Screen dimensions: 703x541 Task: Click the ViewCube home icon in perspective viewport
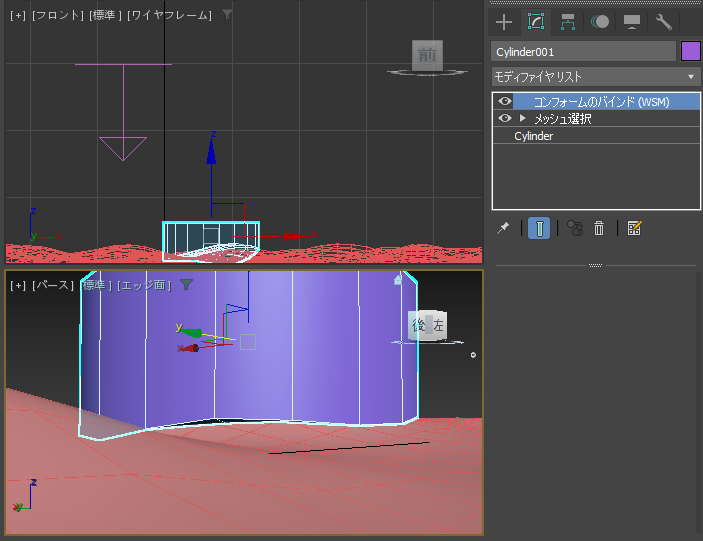pyautogui.click(x=398, y=280)
